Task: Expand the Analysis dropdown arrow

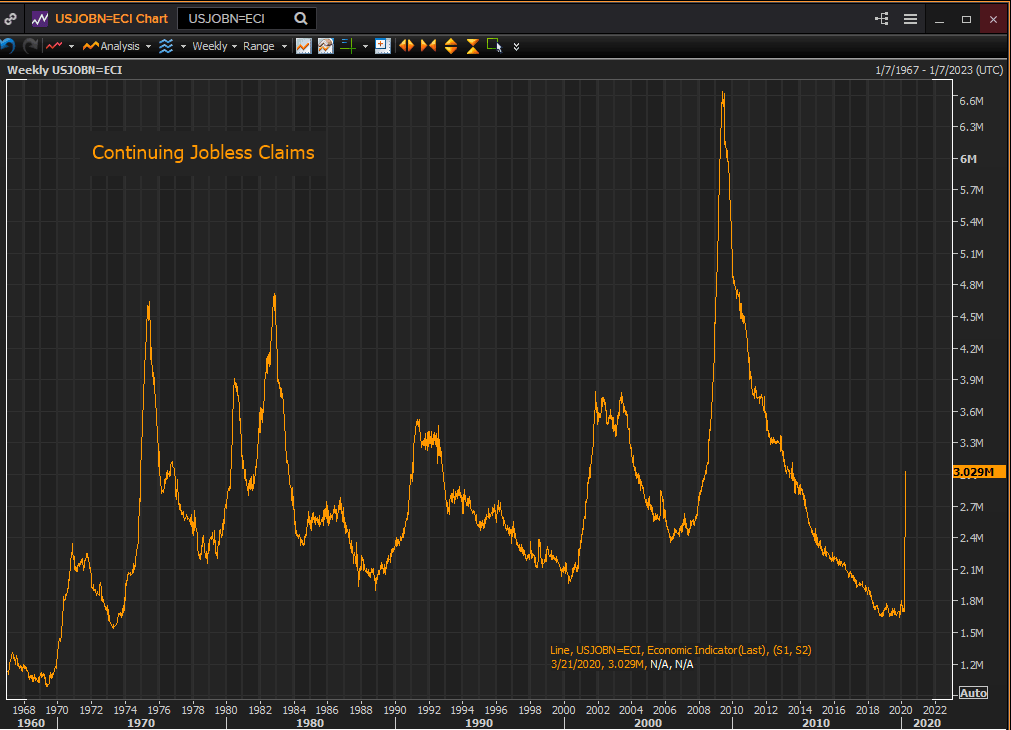Action: tap(148, 46)
